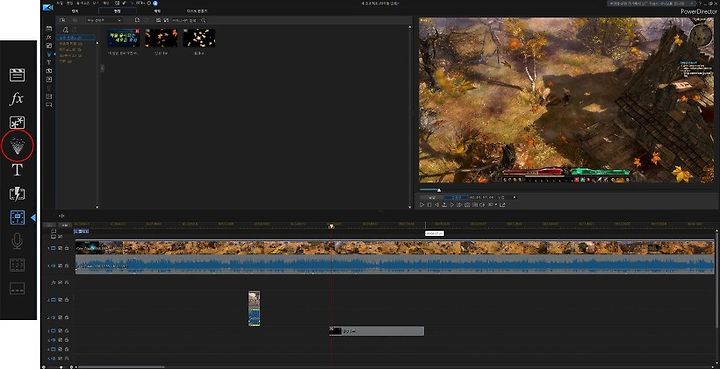Collapse the category panel using side handle
Viewport: 720px width, 369px height.
(x=102, y=68)
